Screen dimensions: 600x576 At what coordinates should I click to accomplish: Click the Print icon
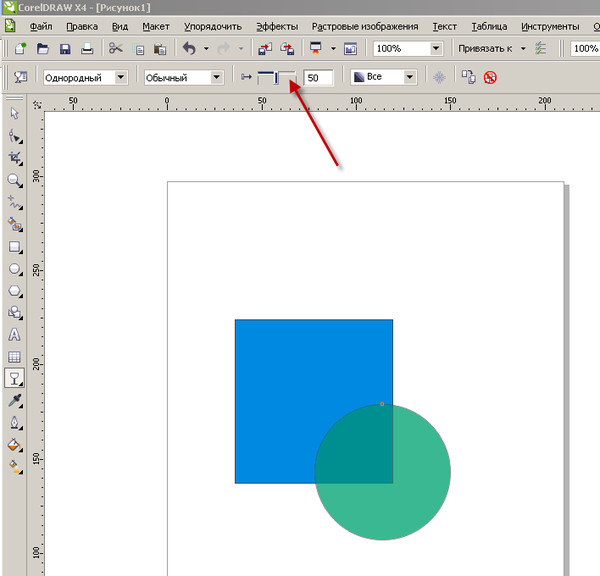tap(87, 49)
